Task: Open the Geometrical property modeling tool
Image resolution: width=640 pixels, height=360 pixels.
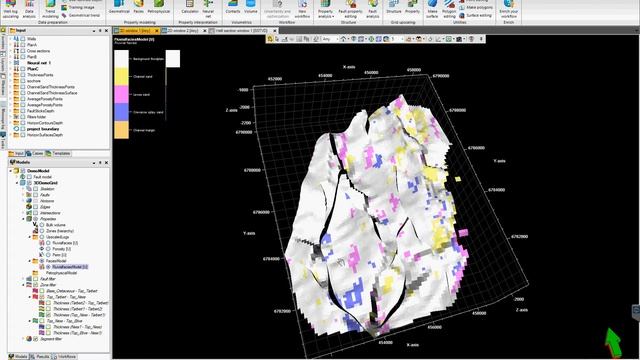Action: click(x=119, y=7)
